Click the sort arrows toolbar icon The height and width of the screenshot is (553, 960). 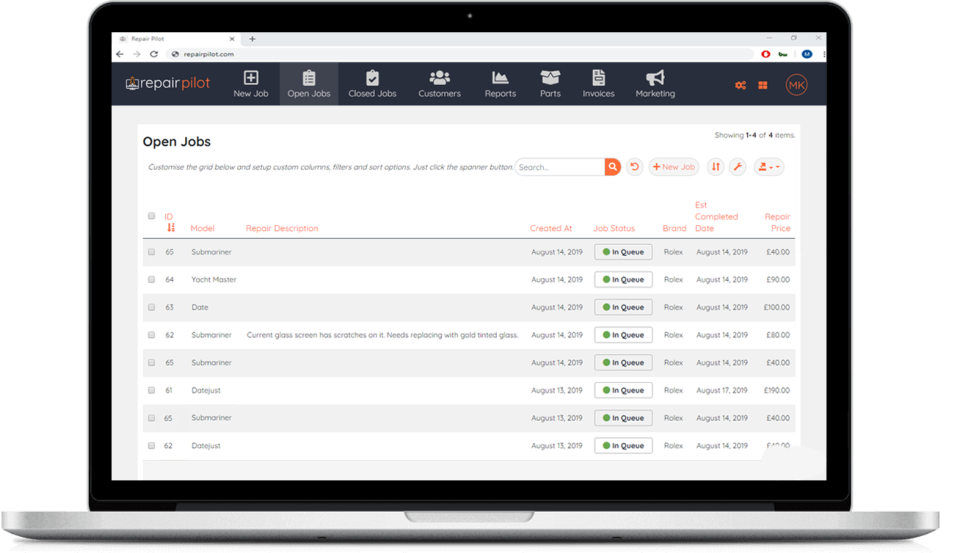tap(715, 167)
